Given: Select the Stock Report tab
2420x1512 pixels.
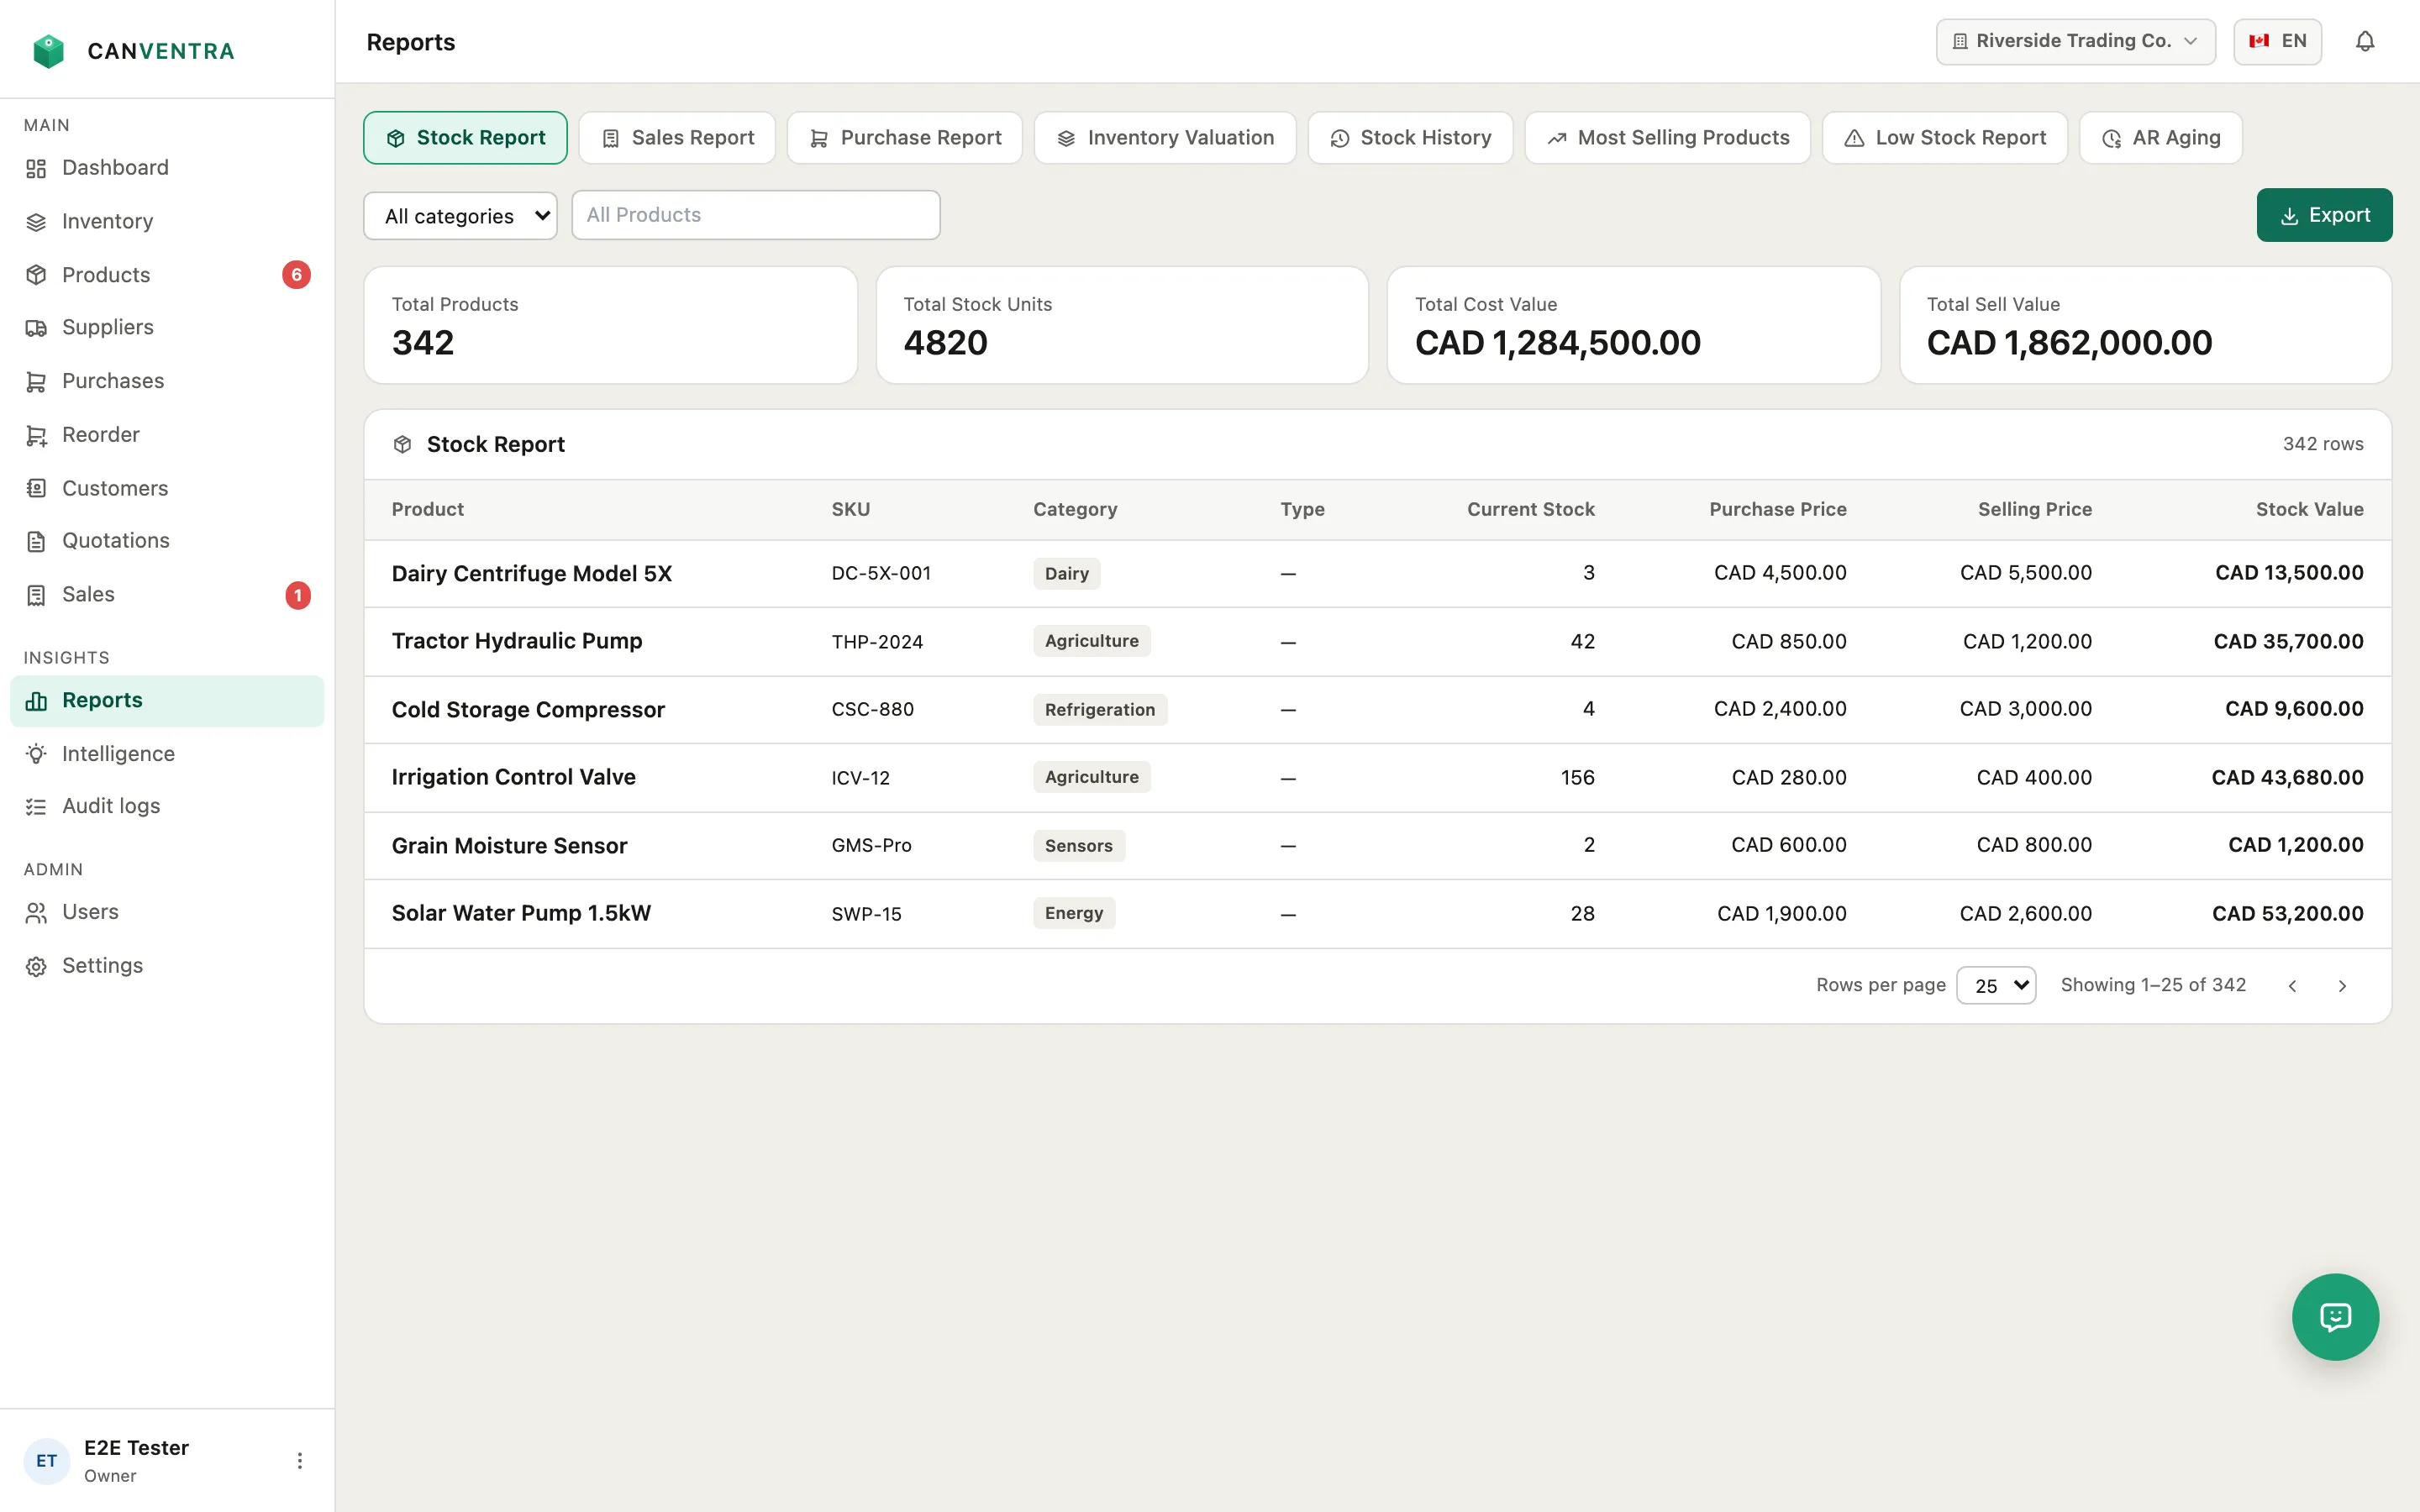Looking at the screenshot, I should [x=465, y=138].
